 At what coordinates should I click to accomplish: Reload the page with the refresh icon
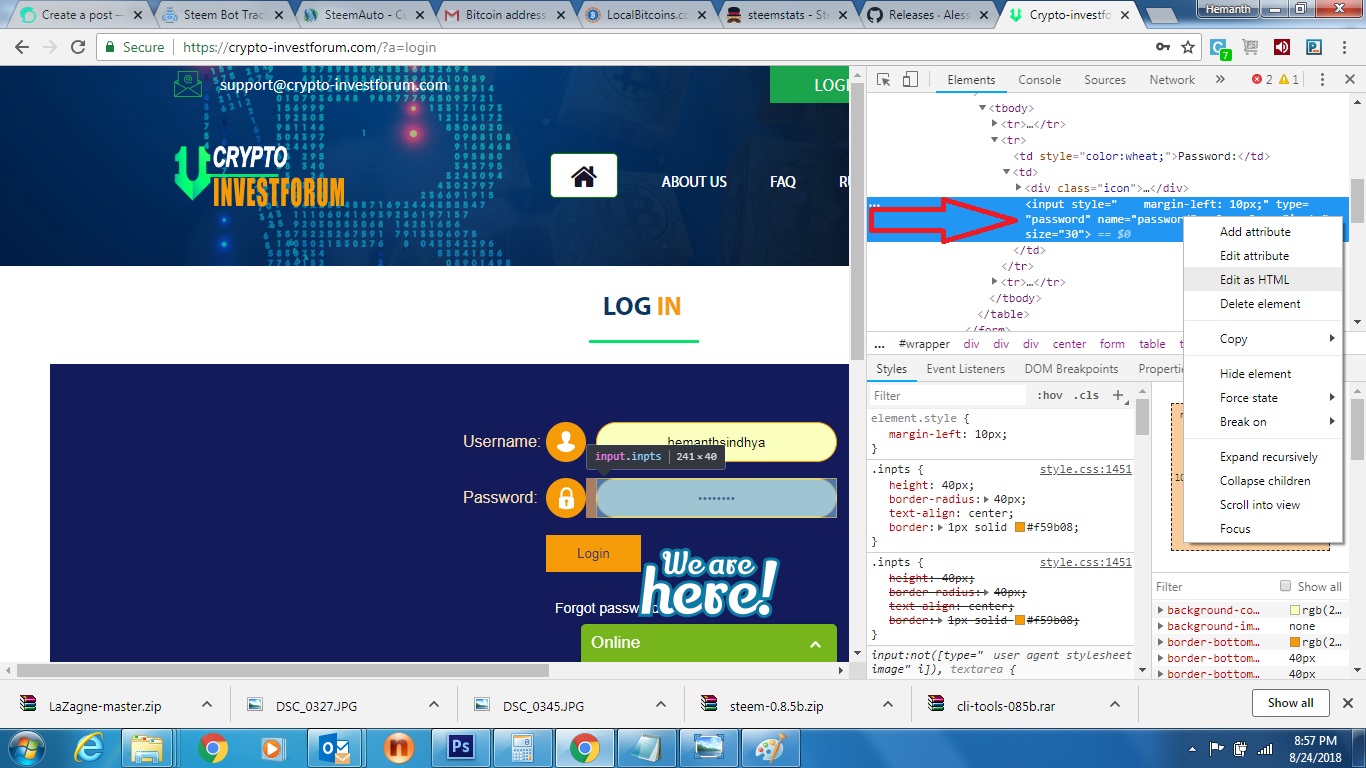(78, 47)
